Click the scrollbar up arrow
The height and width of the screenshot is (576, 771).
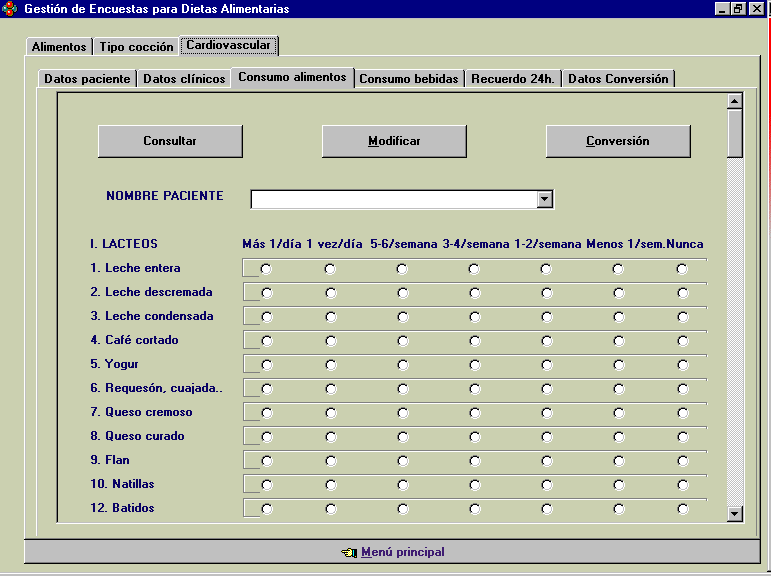735,101
